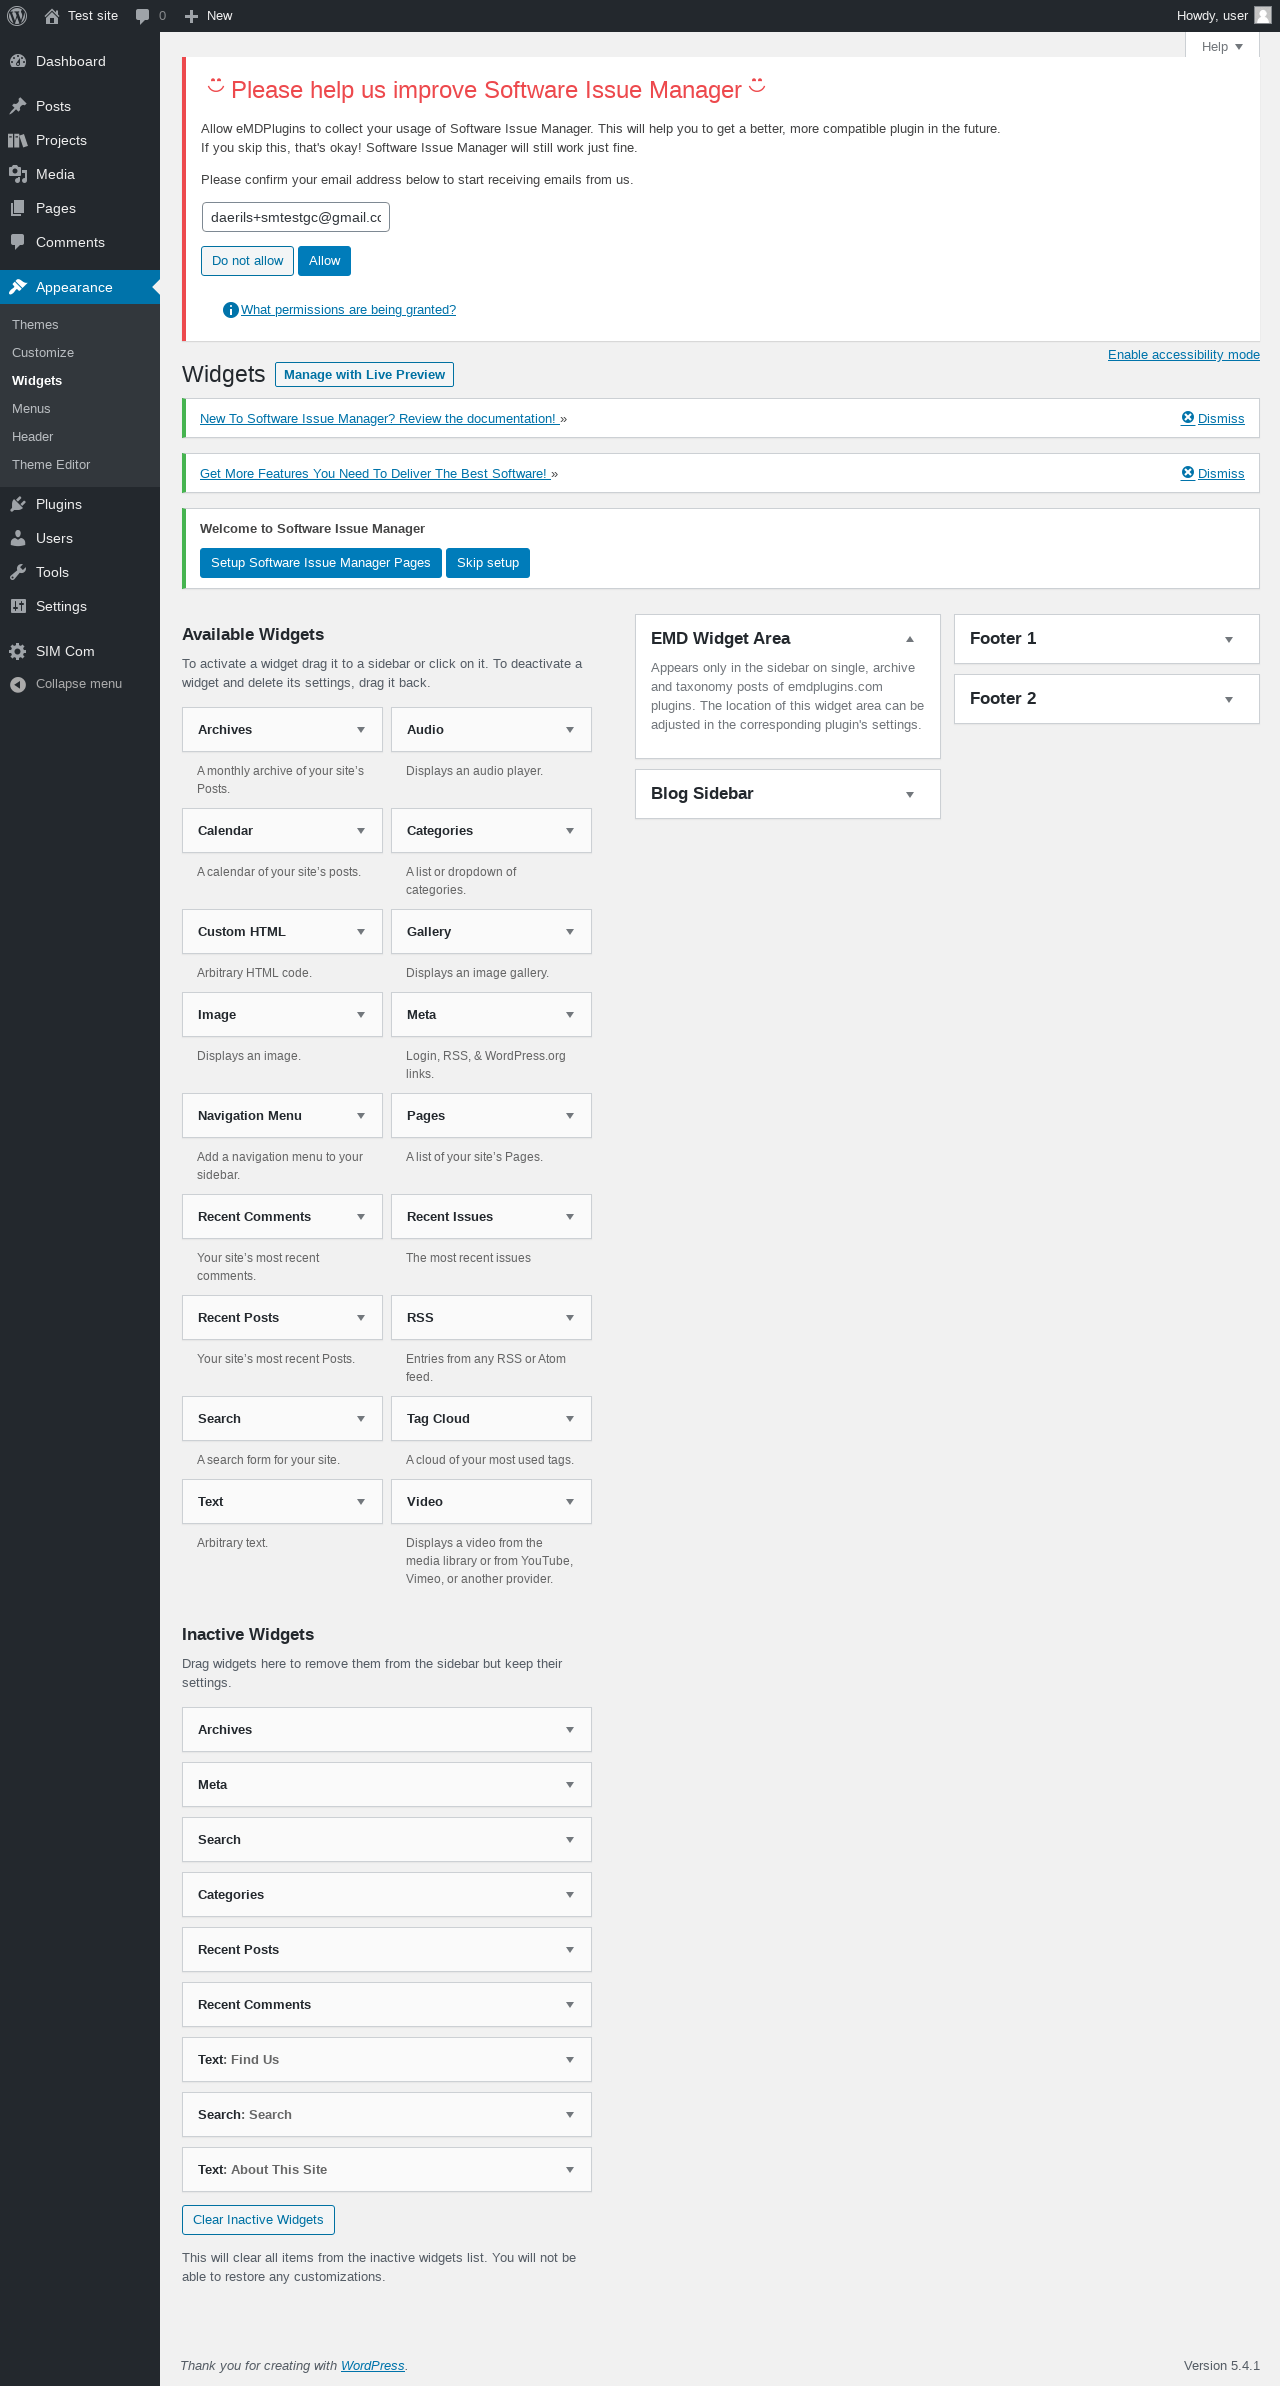The image size is (1280, 2386).
Task: Expand the Calendar widget arrow
Action: click(361, 831)
